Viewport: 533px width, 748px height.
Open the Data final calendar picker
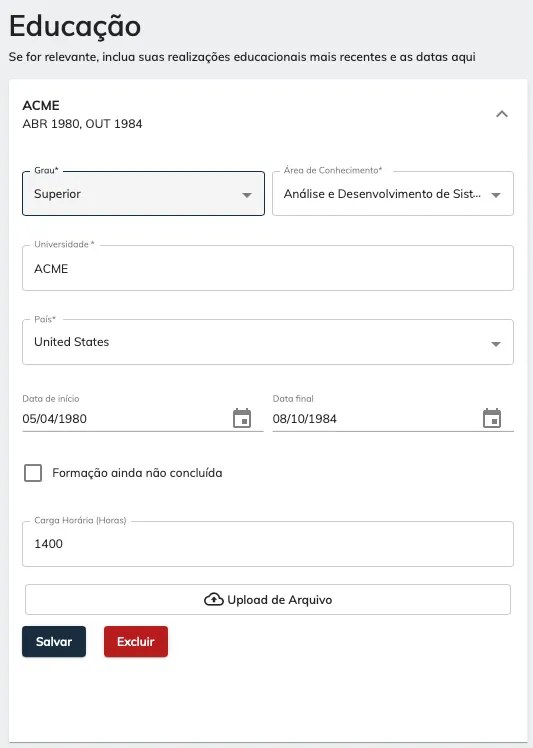click(492, 418)
